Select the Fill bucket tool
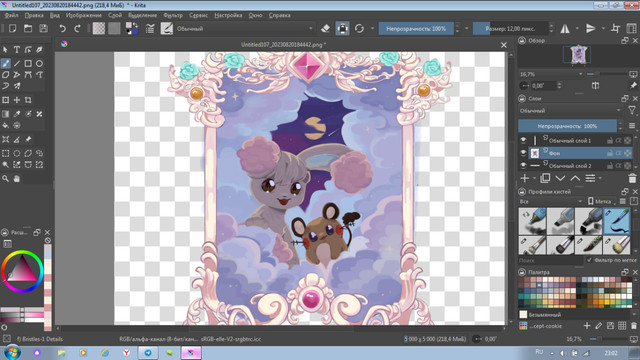The width and height of the screenshot is (640, 360). 5,125
